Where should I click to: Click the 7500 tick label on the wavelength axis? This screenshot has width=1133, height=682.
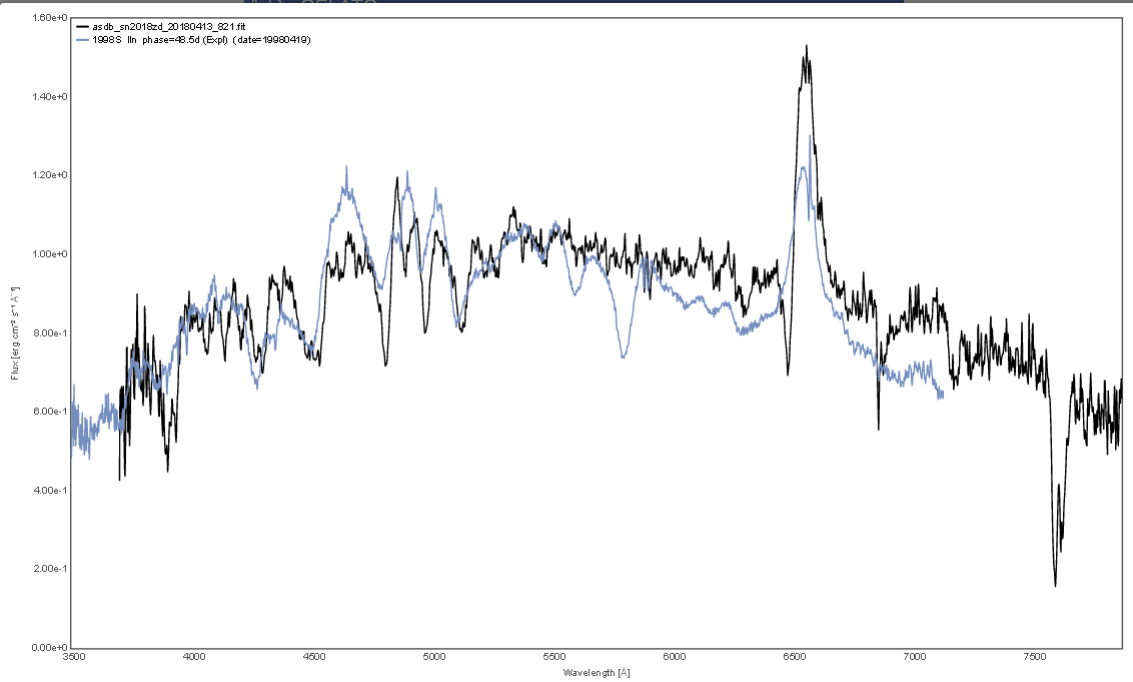[1035, 659]
